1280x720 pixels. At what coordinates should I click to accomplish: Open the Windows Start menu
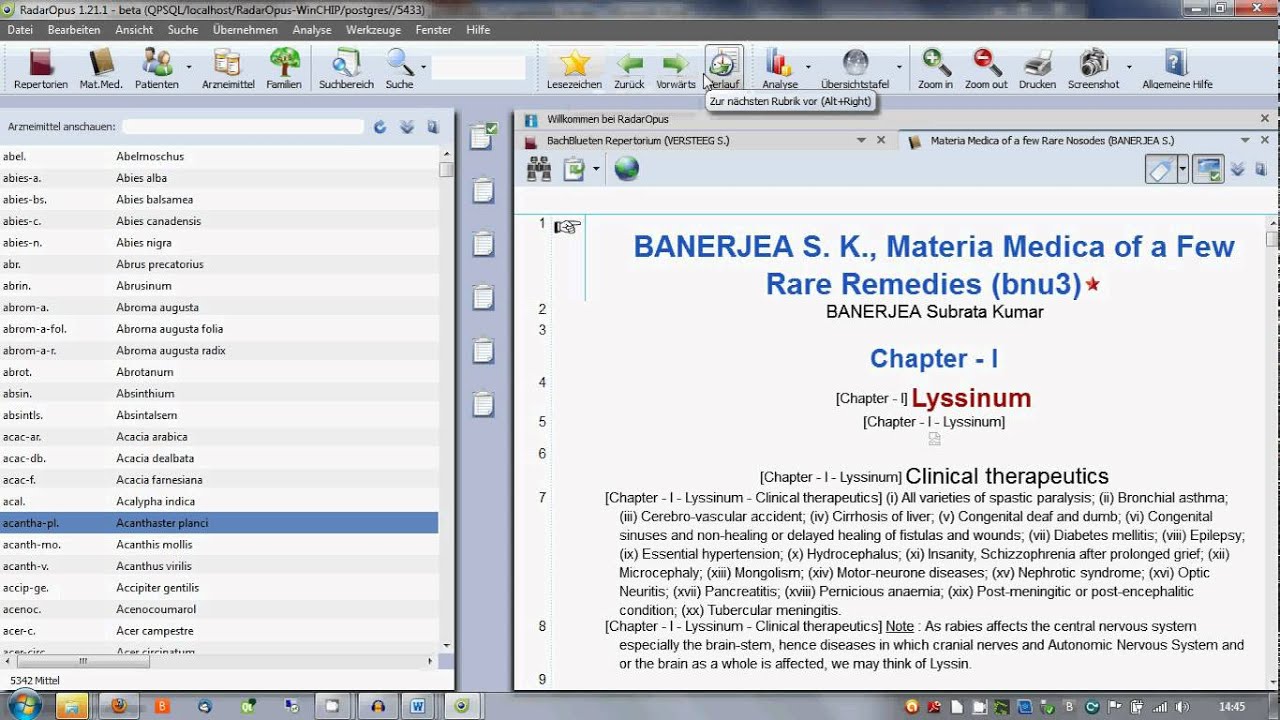tap(22, 706)
